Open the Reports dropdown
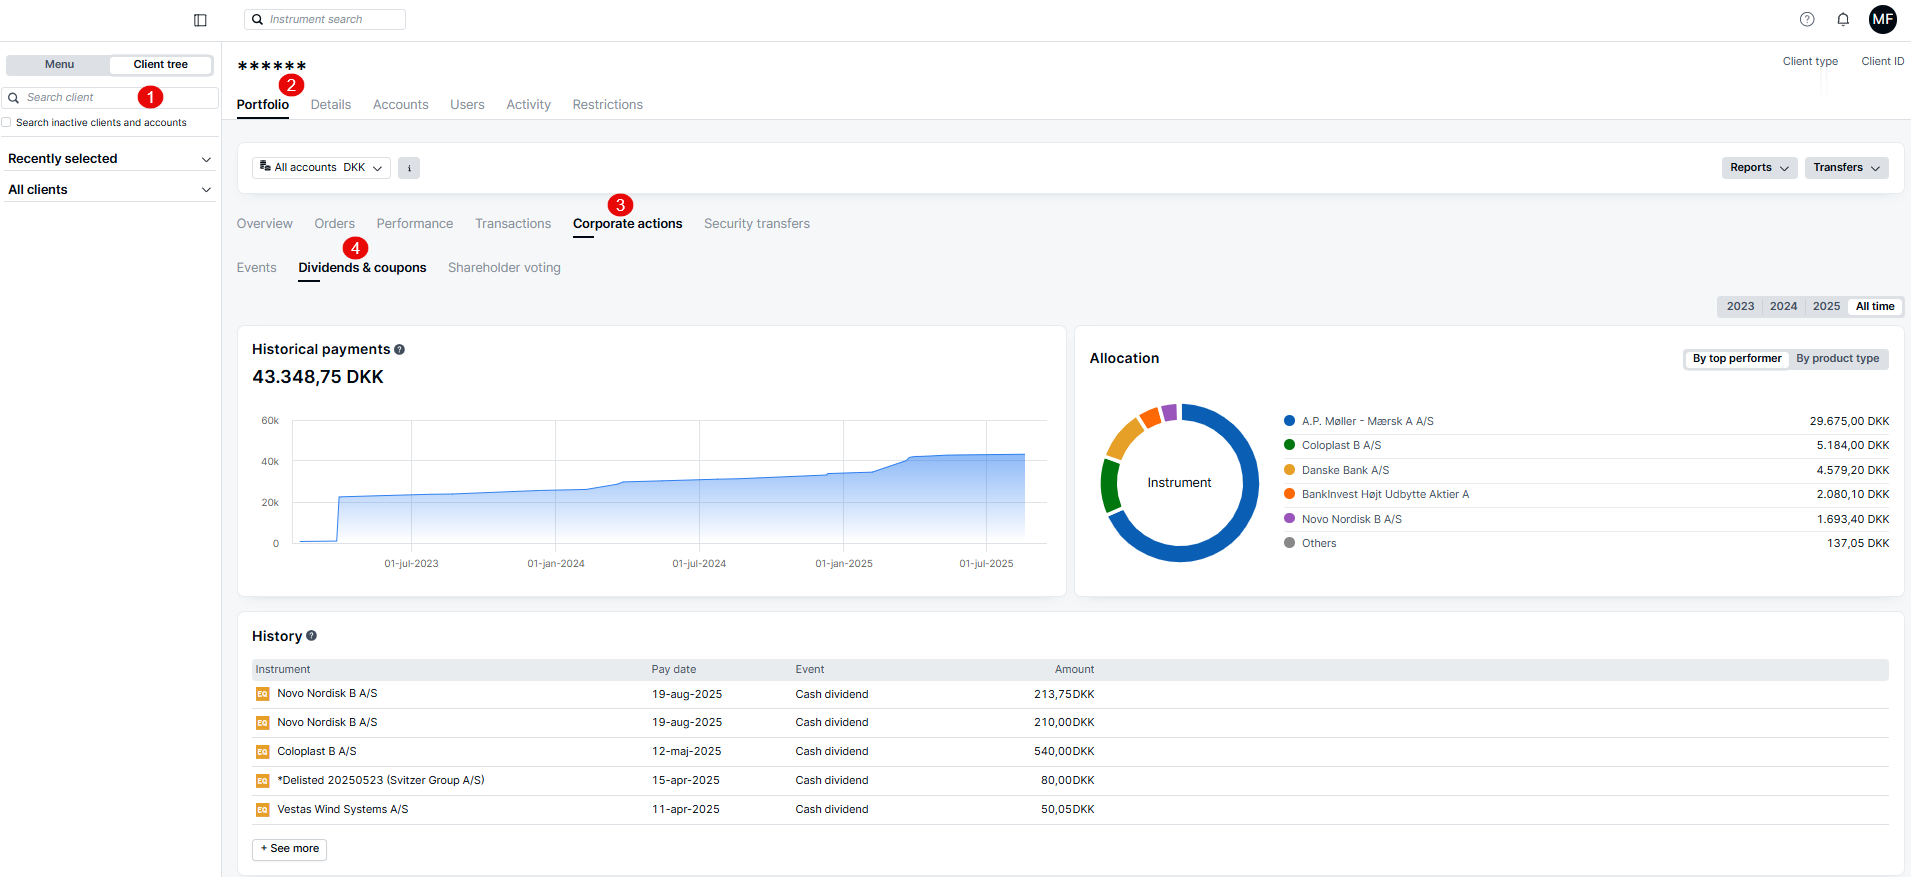The image size is (1911, 877). [1759, 168]
